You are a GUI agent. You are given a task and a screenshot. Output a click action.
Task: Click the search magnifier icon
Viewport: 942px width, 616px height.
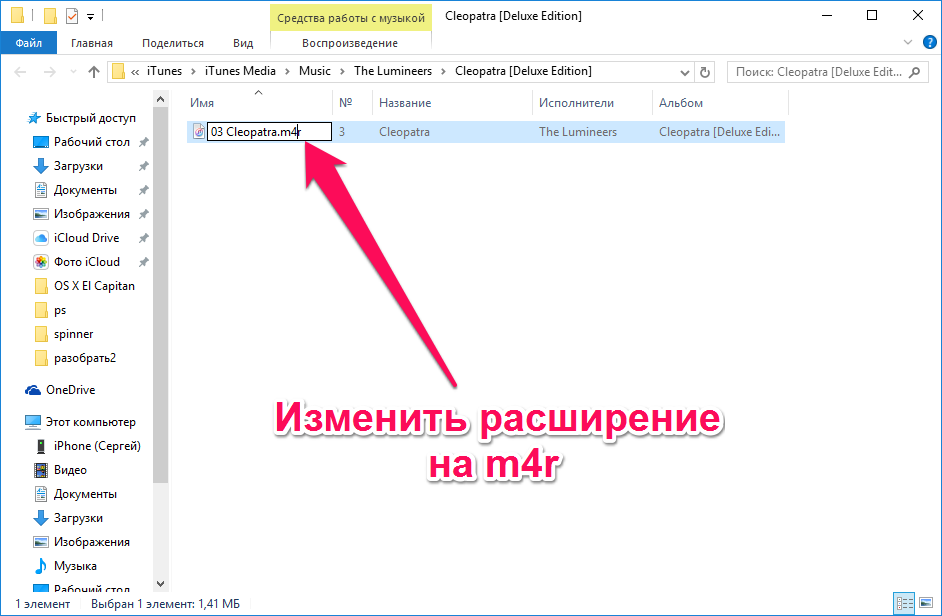pos(914,72)
